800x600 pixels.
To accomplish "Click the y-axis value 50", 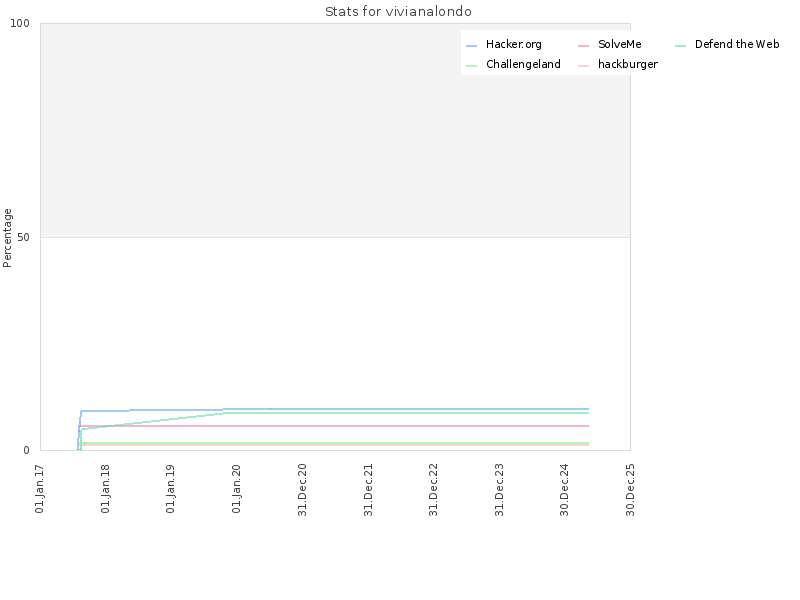I will pos(23,237).
